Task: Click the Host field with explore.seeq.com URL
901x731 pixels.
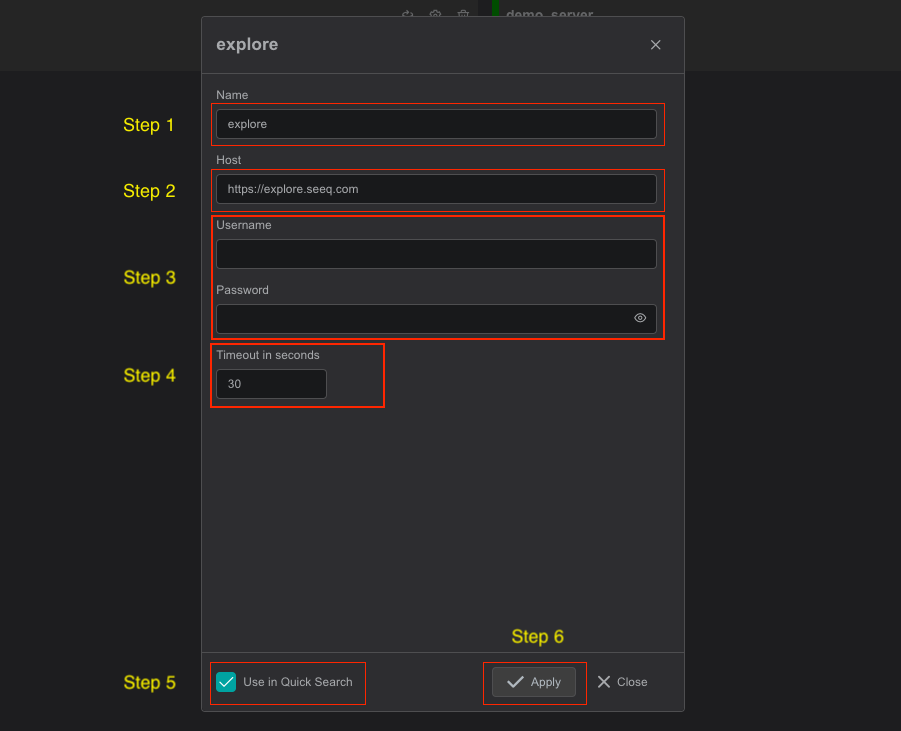Action: click(x=436, y=189)
